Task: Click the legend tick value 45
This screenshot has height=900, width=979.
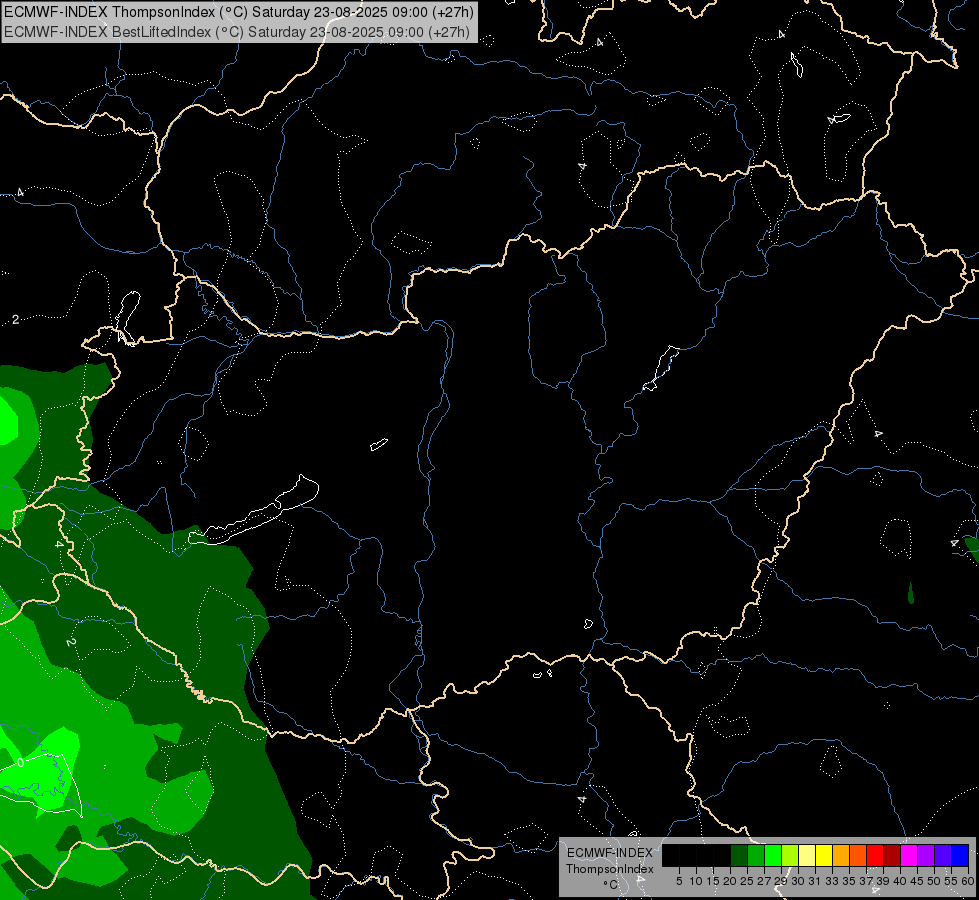Action: tap(917, 881)
